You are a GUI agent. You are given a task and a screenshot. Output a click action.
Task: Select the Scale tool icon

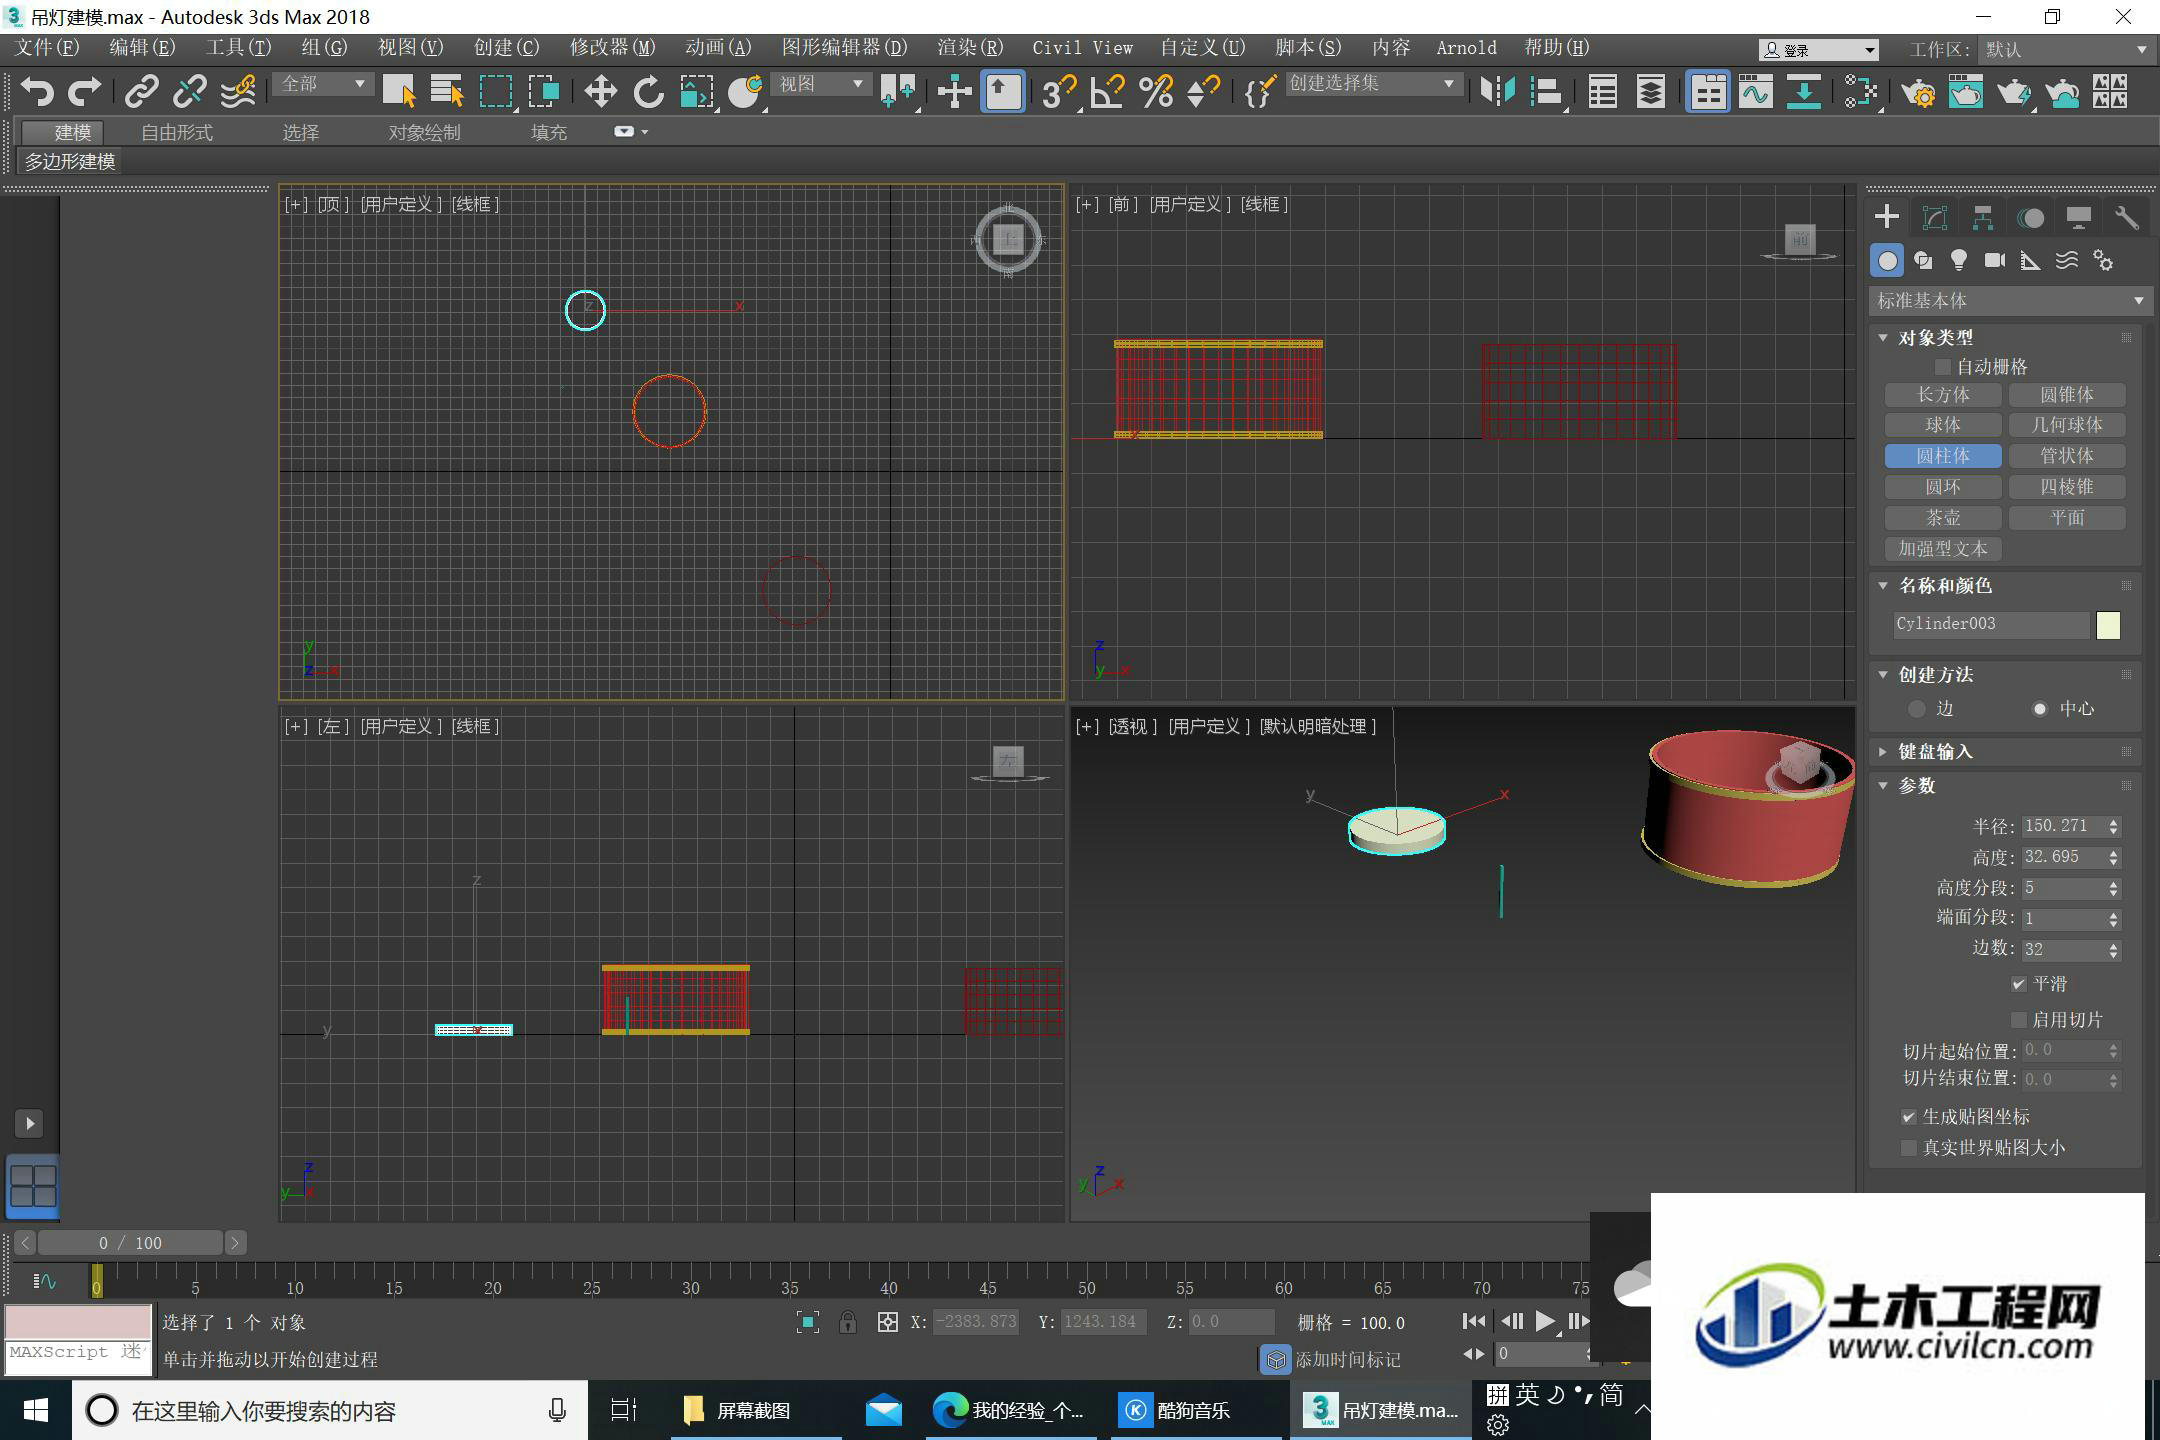pos(697,91)
